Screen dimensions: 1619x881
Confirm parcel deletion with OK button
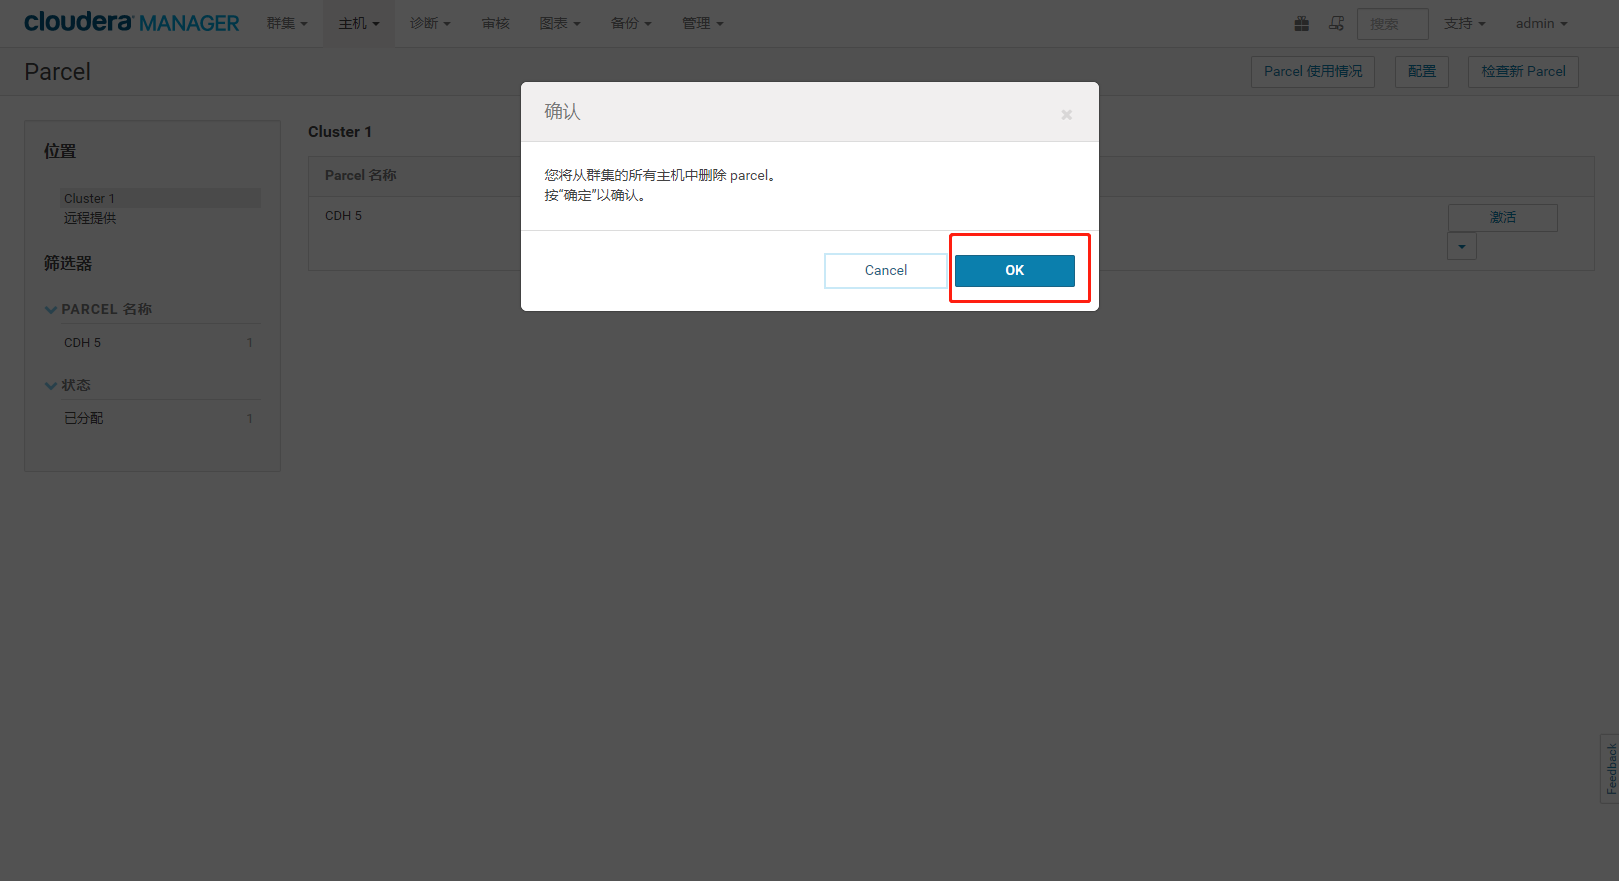point(1014,270)
